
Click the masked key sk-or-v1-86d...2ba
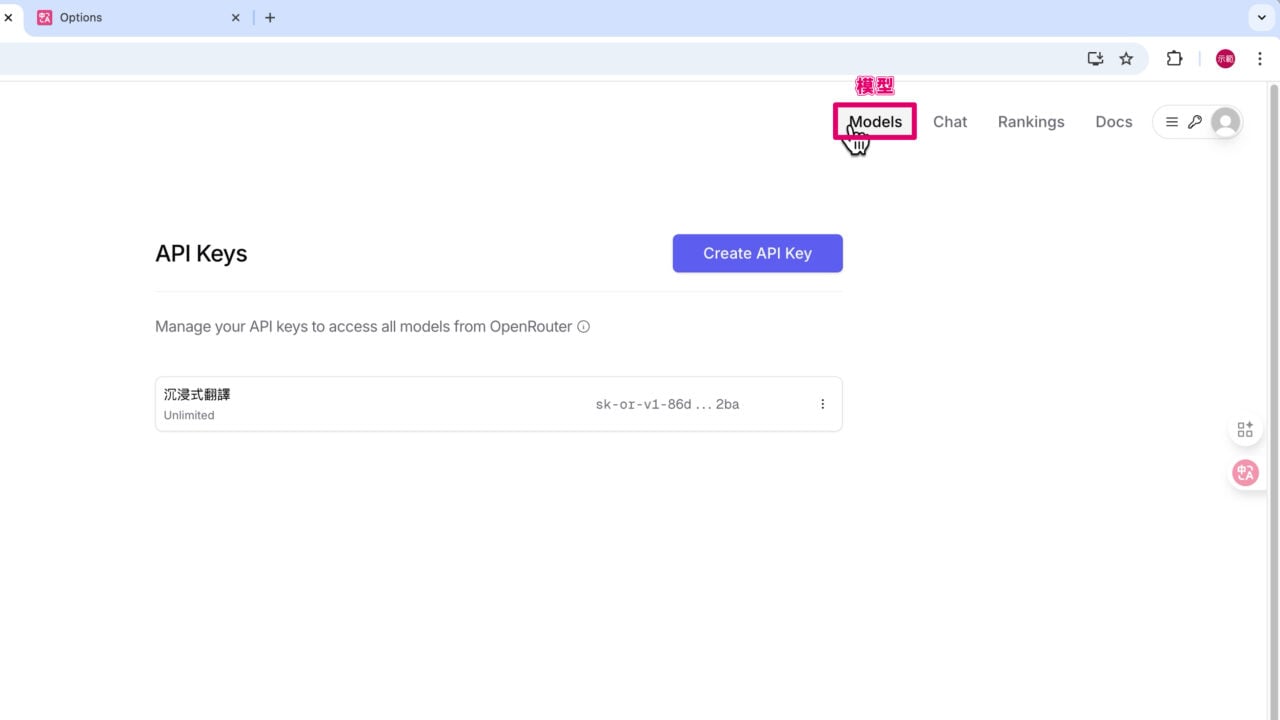tap(667, 404)
